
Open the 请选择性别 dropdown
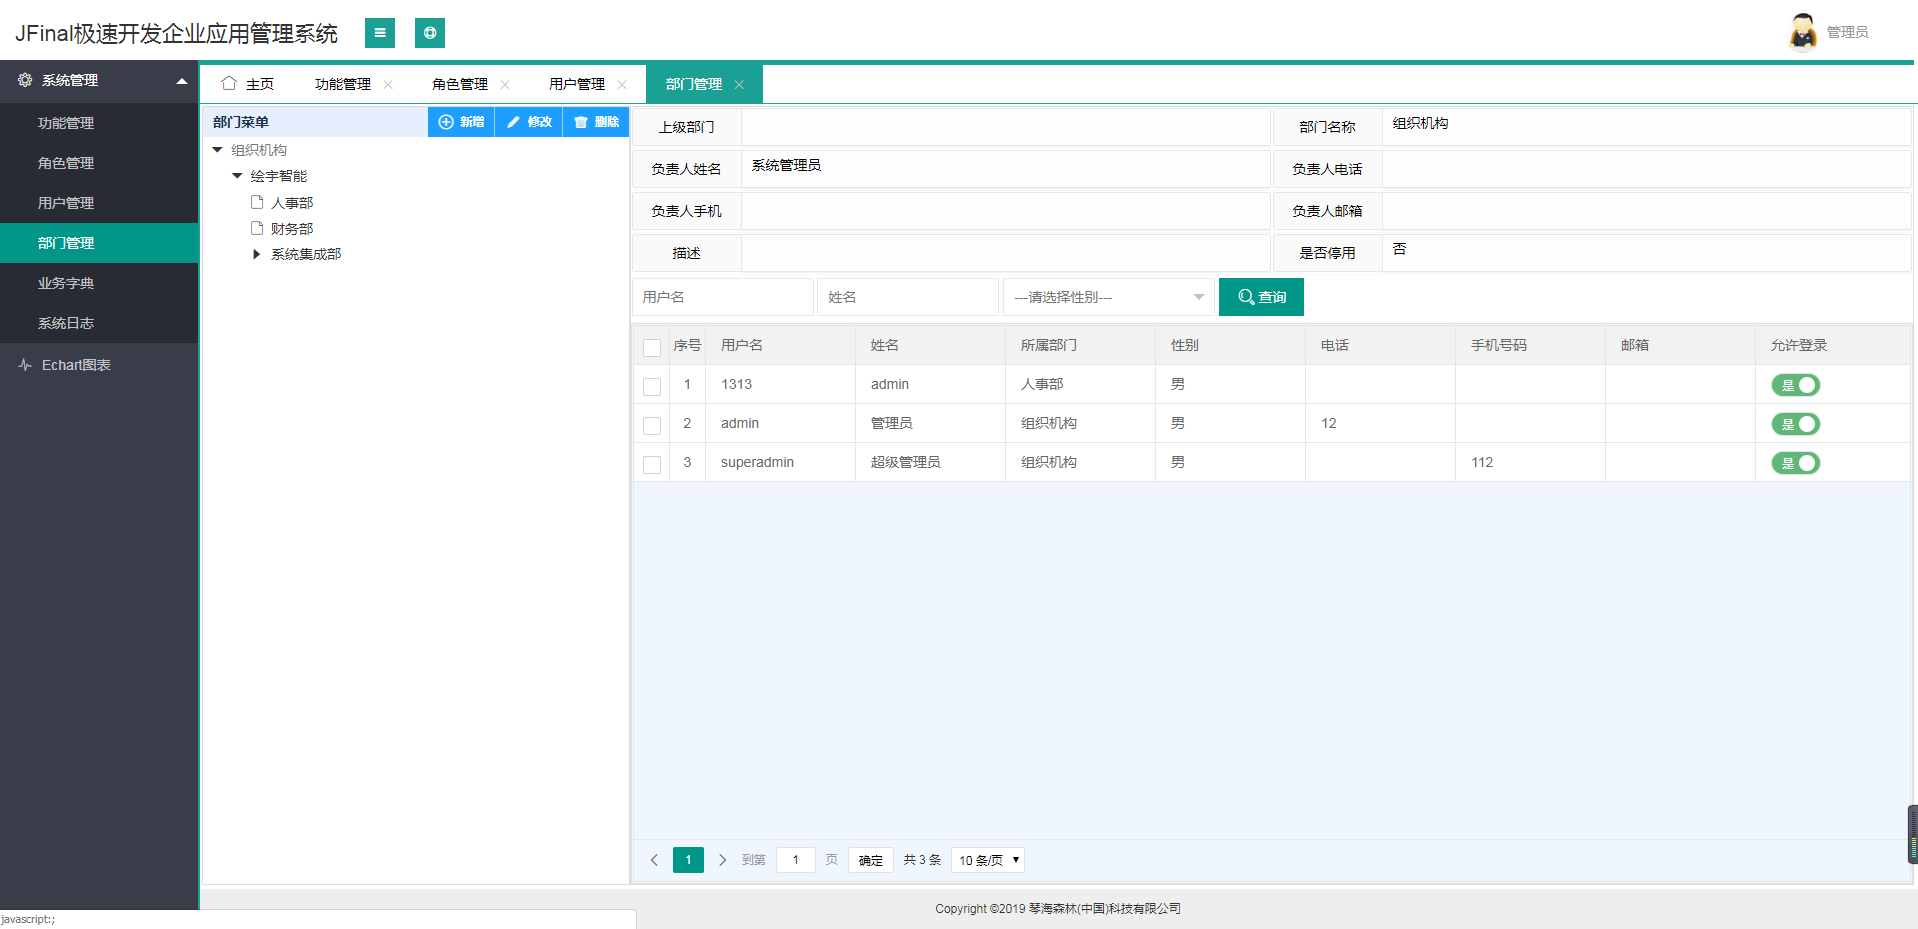1109,297
